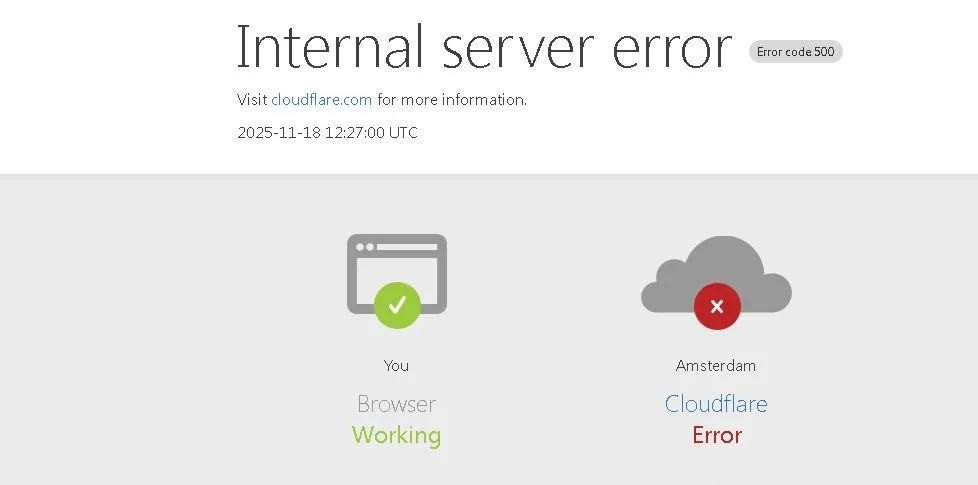The image size is (978, 485).
Task: Click the green "Working" status text
Action: 396,435
